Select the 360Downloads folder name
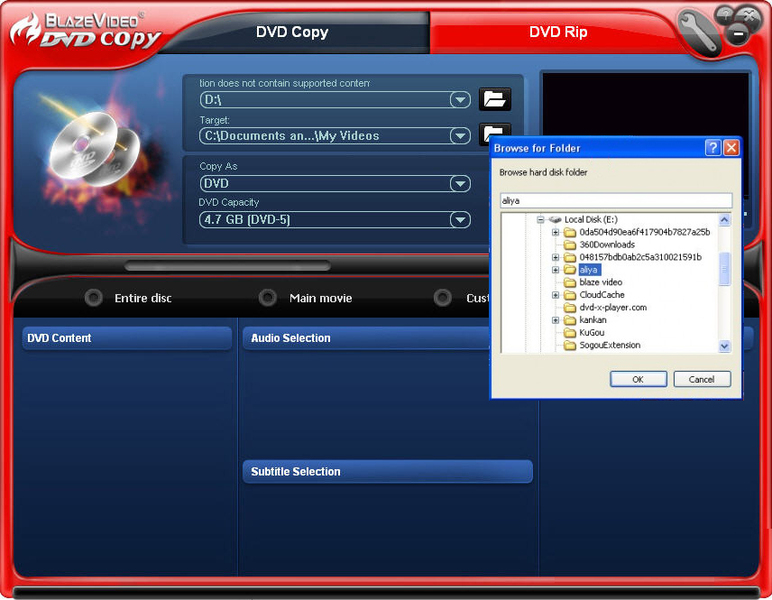 coord(607,245)
